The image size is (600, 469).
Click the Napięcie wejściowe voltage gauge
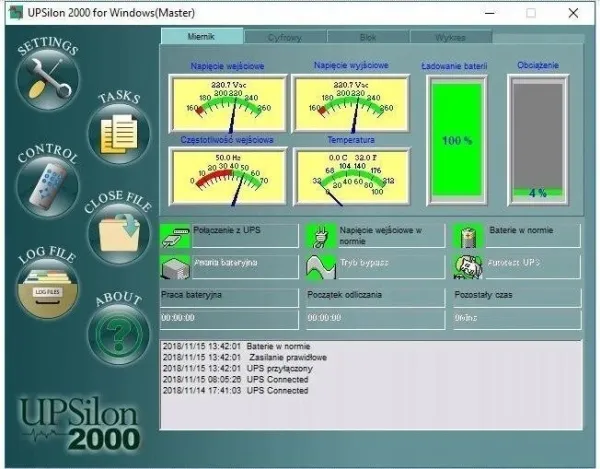pyautogui.click(x=228, y=103)
